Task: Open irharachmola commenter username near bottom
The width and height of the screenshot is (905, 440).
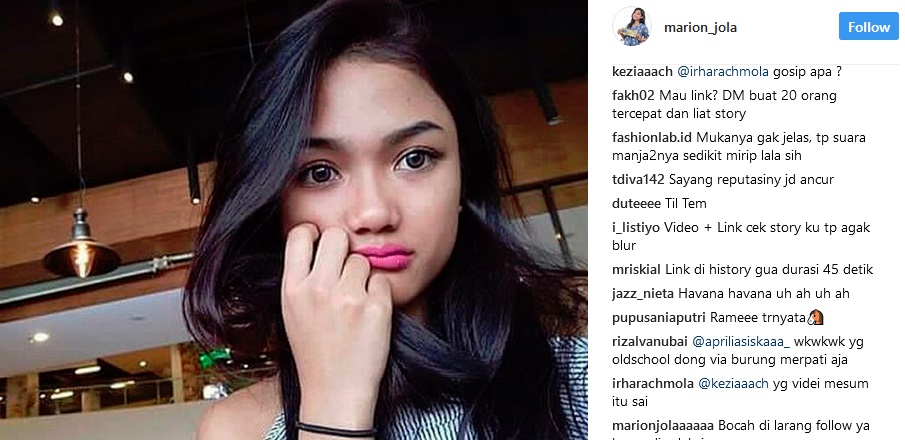Action: (x=653, y=383)
